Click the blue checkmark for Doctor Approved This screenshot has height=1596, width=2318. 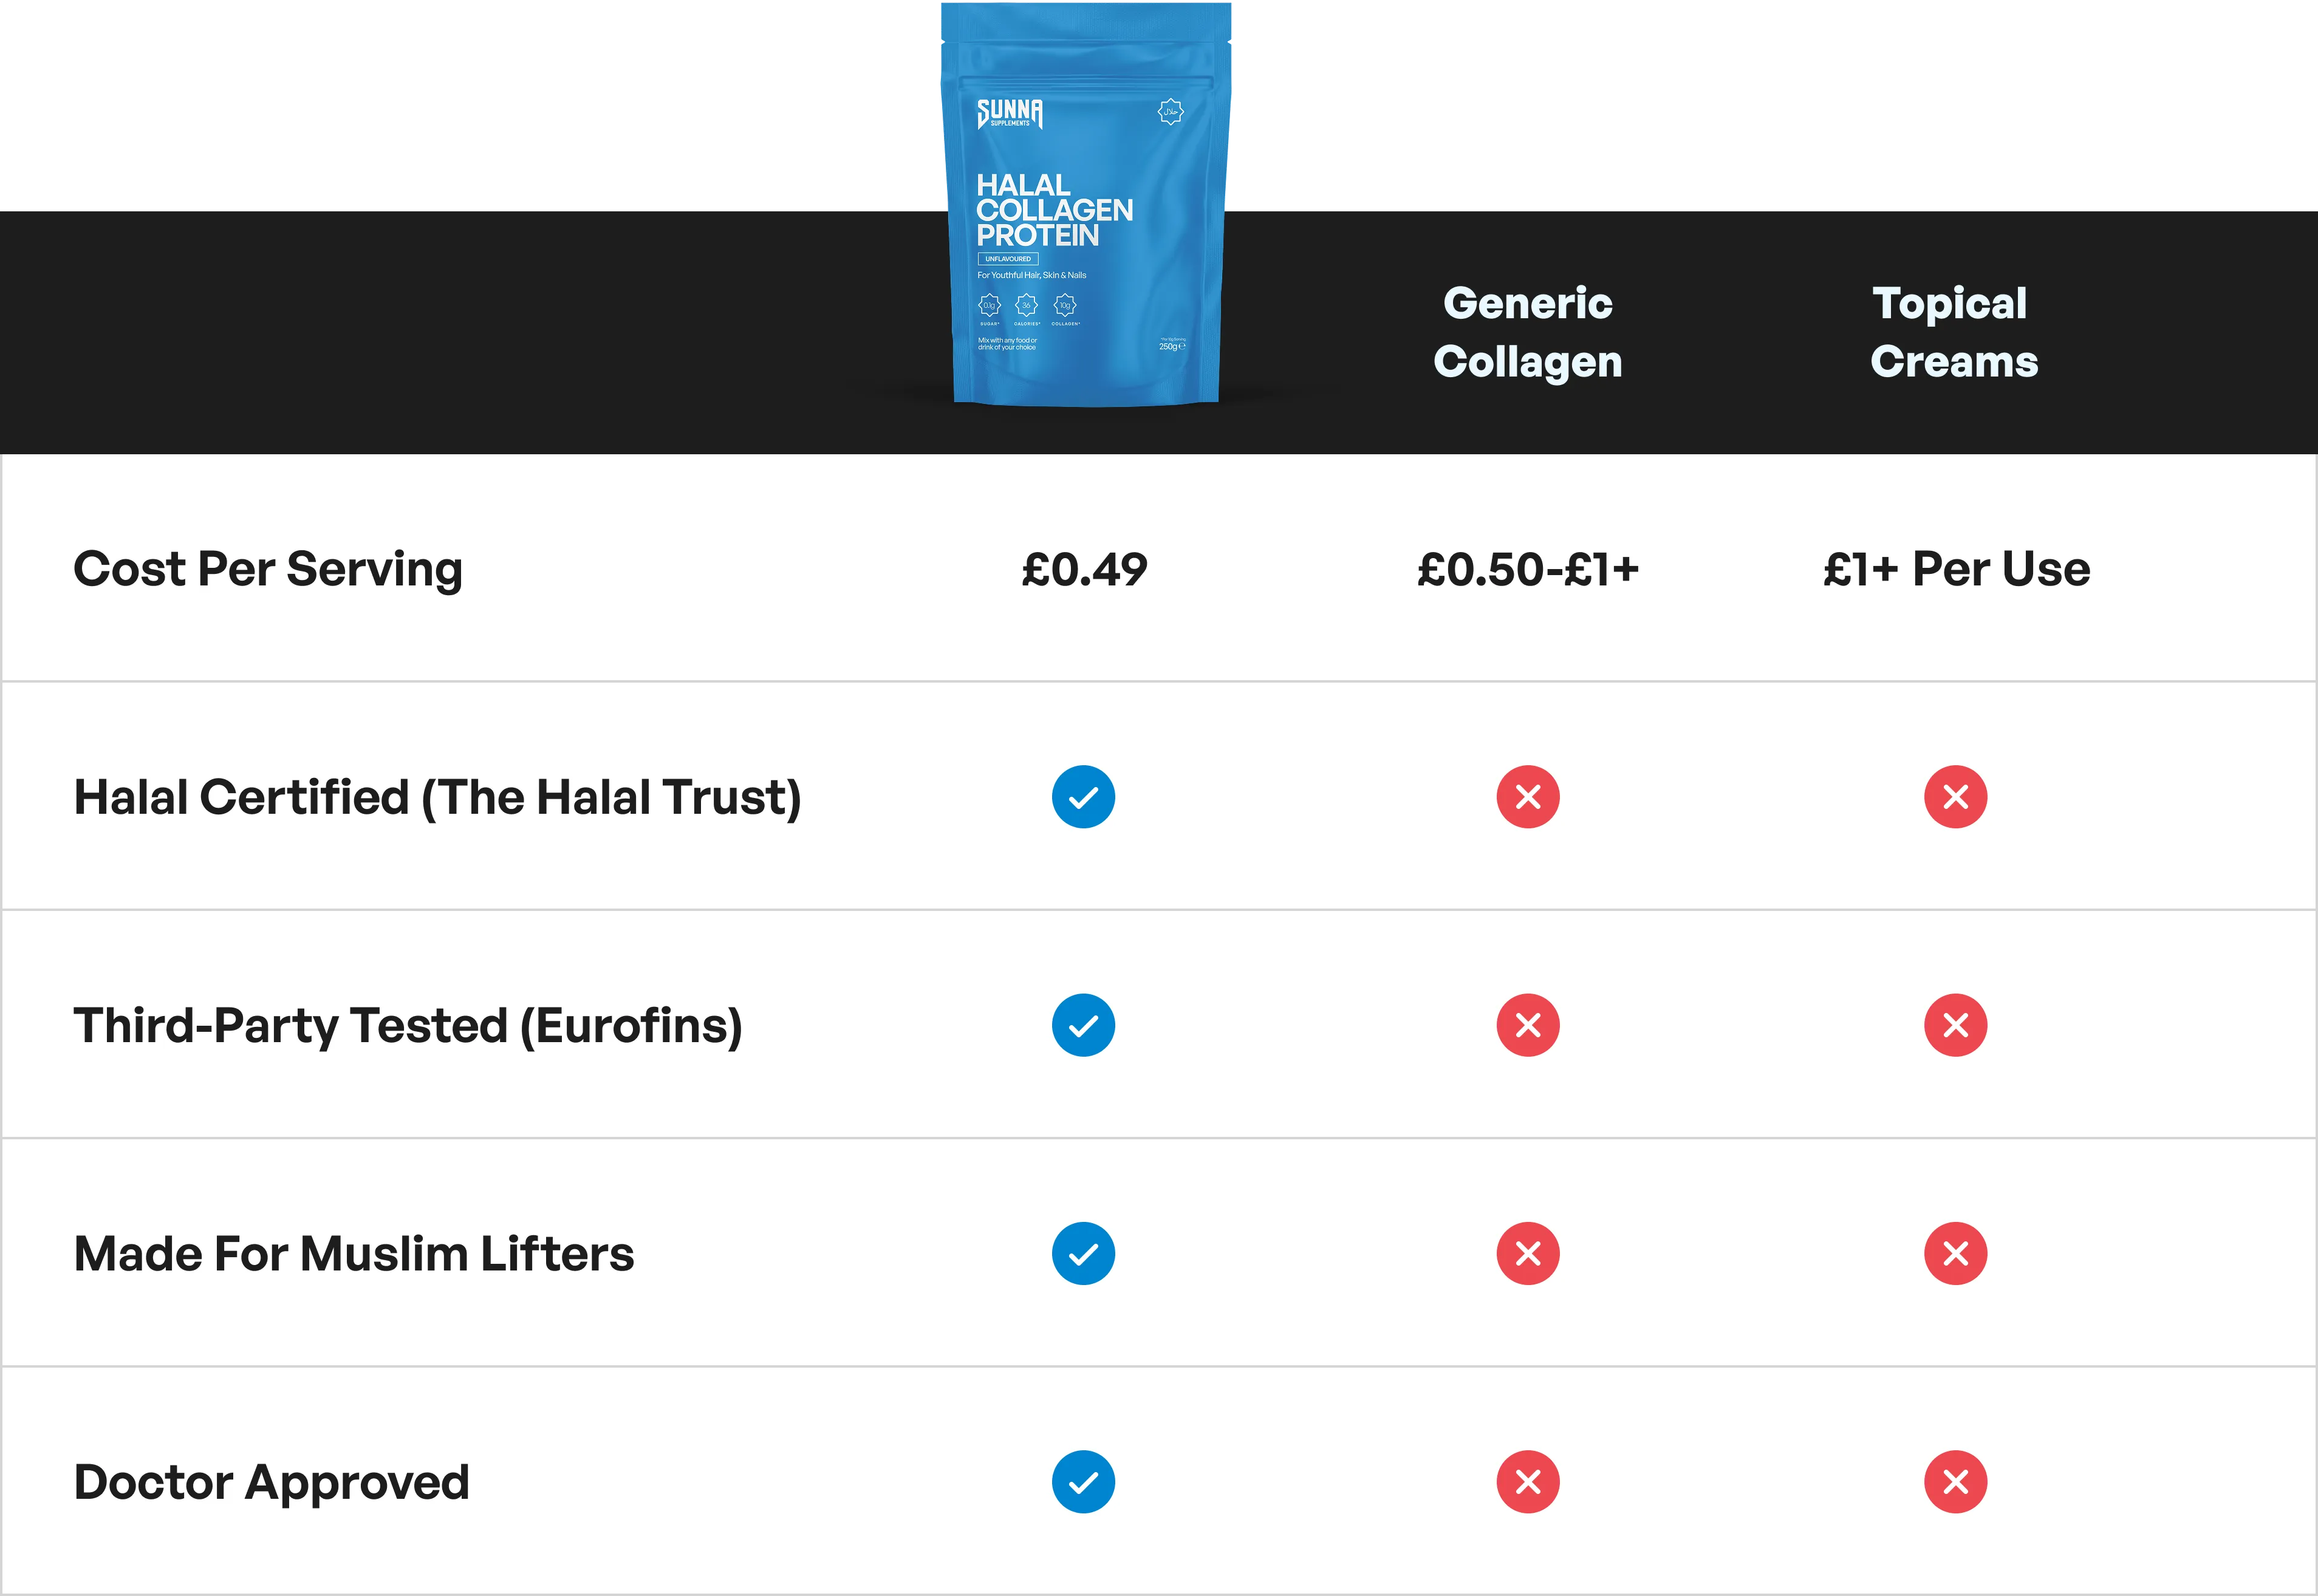(x=1083, y=1481)
